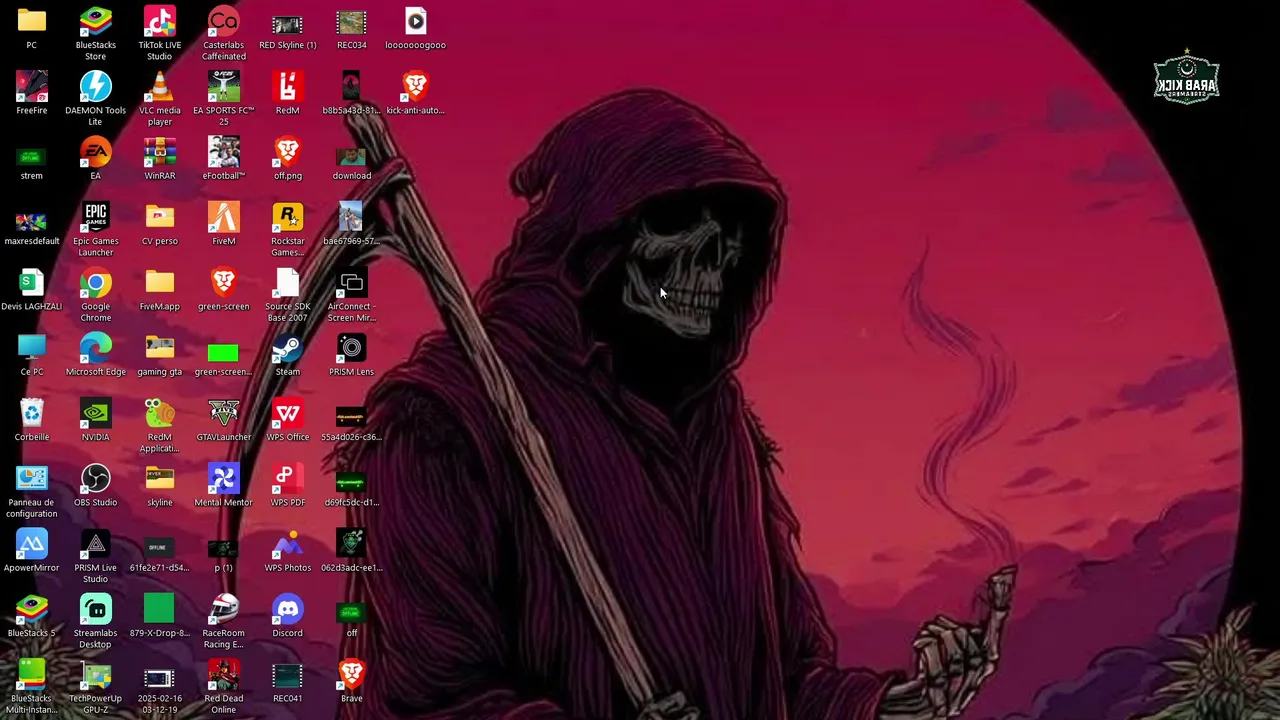The height and width of the screenshot is (720, 1280).
Task: Launch Microsoft Edge icon
Action: click(95, 349)
